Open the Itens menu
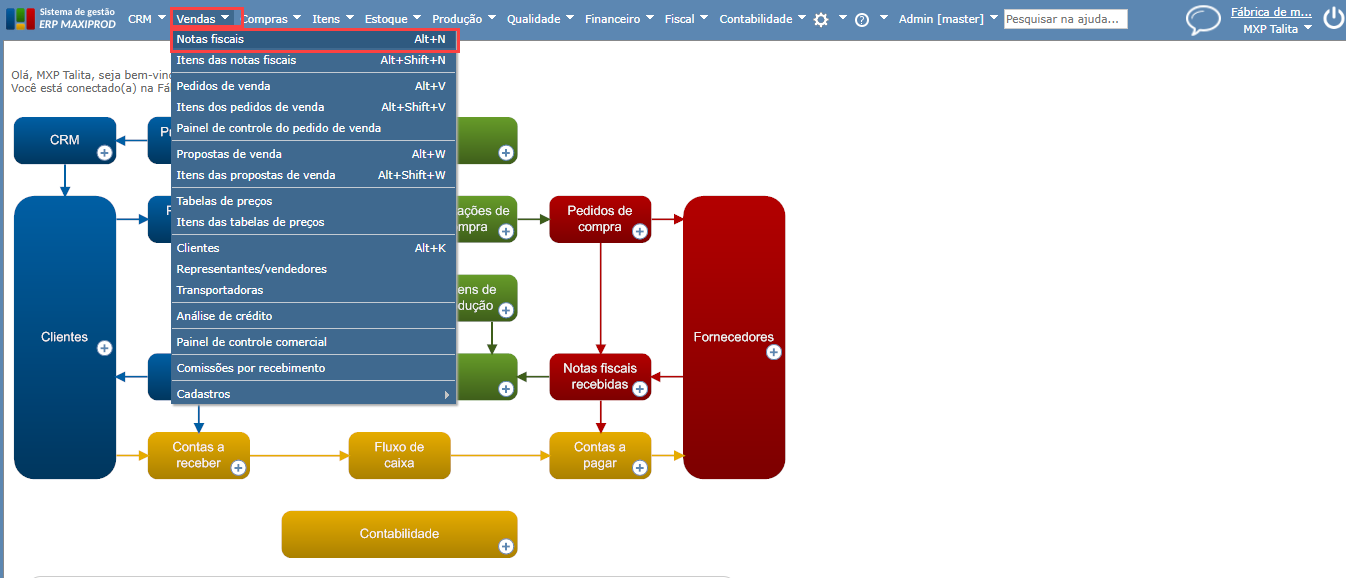This screenshot has width=1346, height=578. click(332, 19)
